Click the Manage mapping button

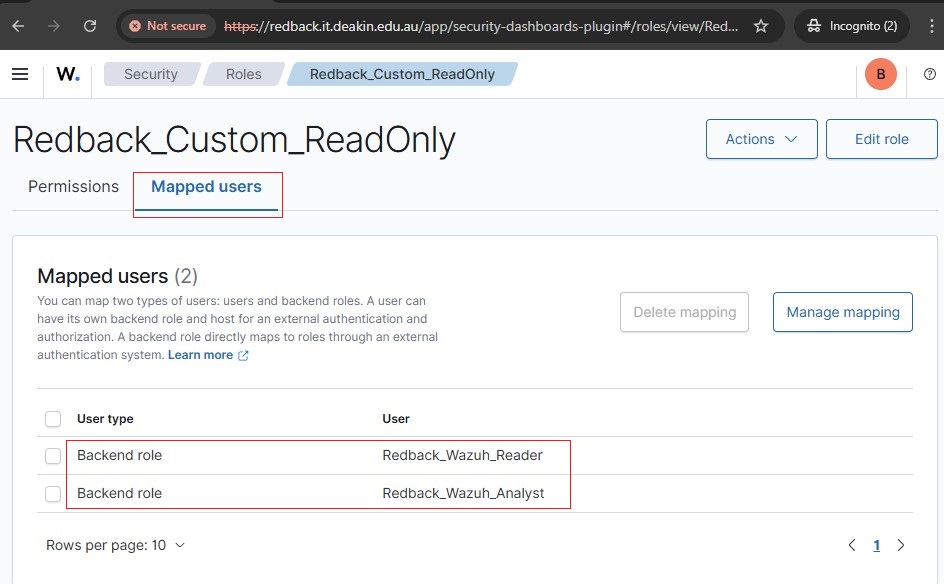(x=843, y=312)
